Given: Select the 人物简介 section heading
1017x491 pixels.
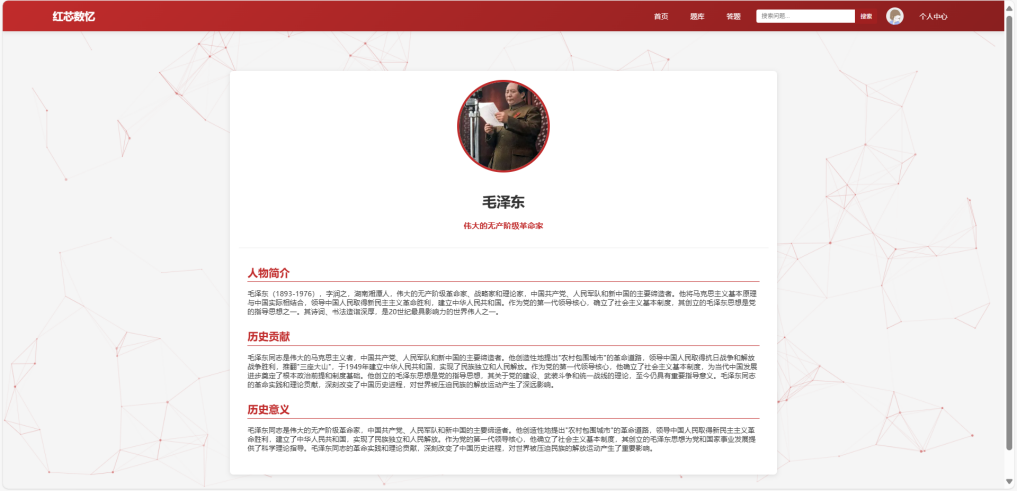Looking at the screenshot, I should tap(269, 273).
